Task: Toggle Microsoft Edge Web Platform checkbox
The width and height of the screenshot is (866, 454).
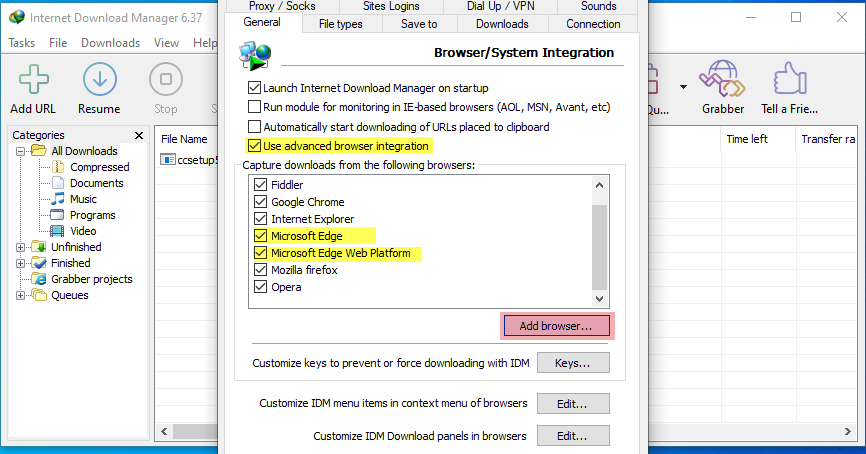Action: tap(260, 253)
